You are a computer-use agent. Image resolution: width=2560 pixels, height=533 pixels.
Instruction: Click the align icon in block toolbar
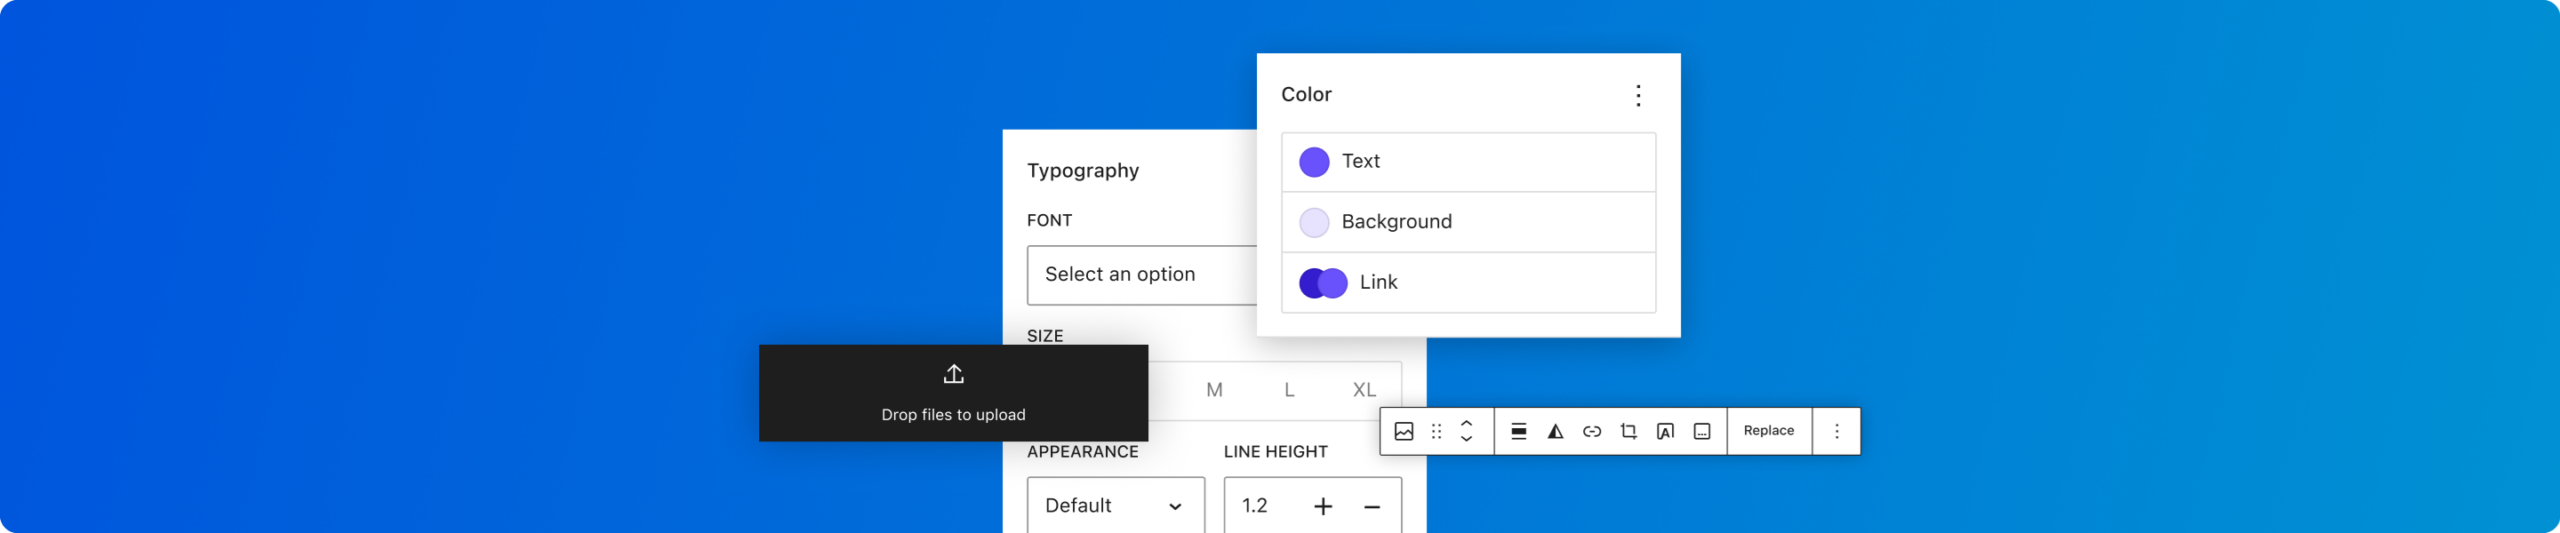1518,431
